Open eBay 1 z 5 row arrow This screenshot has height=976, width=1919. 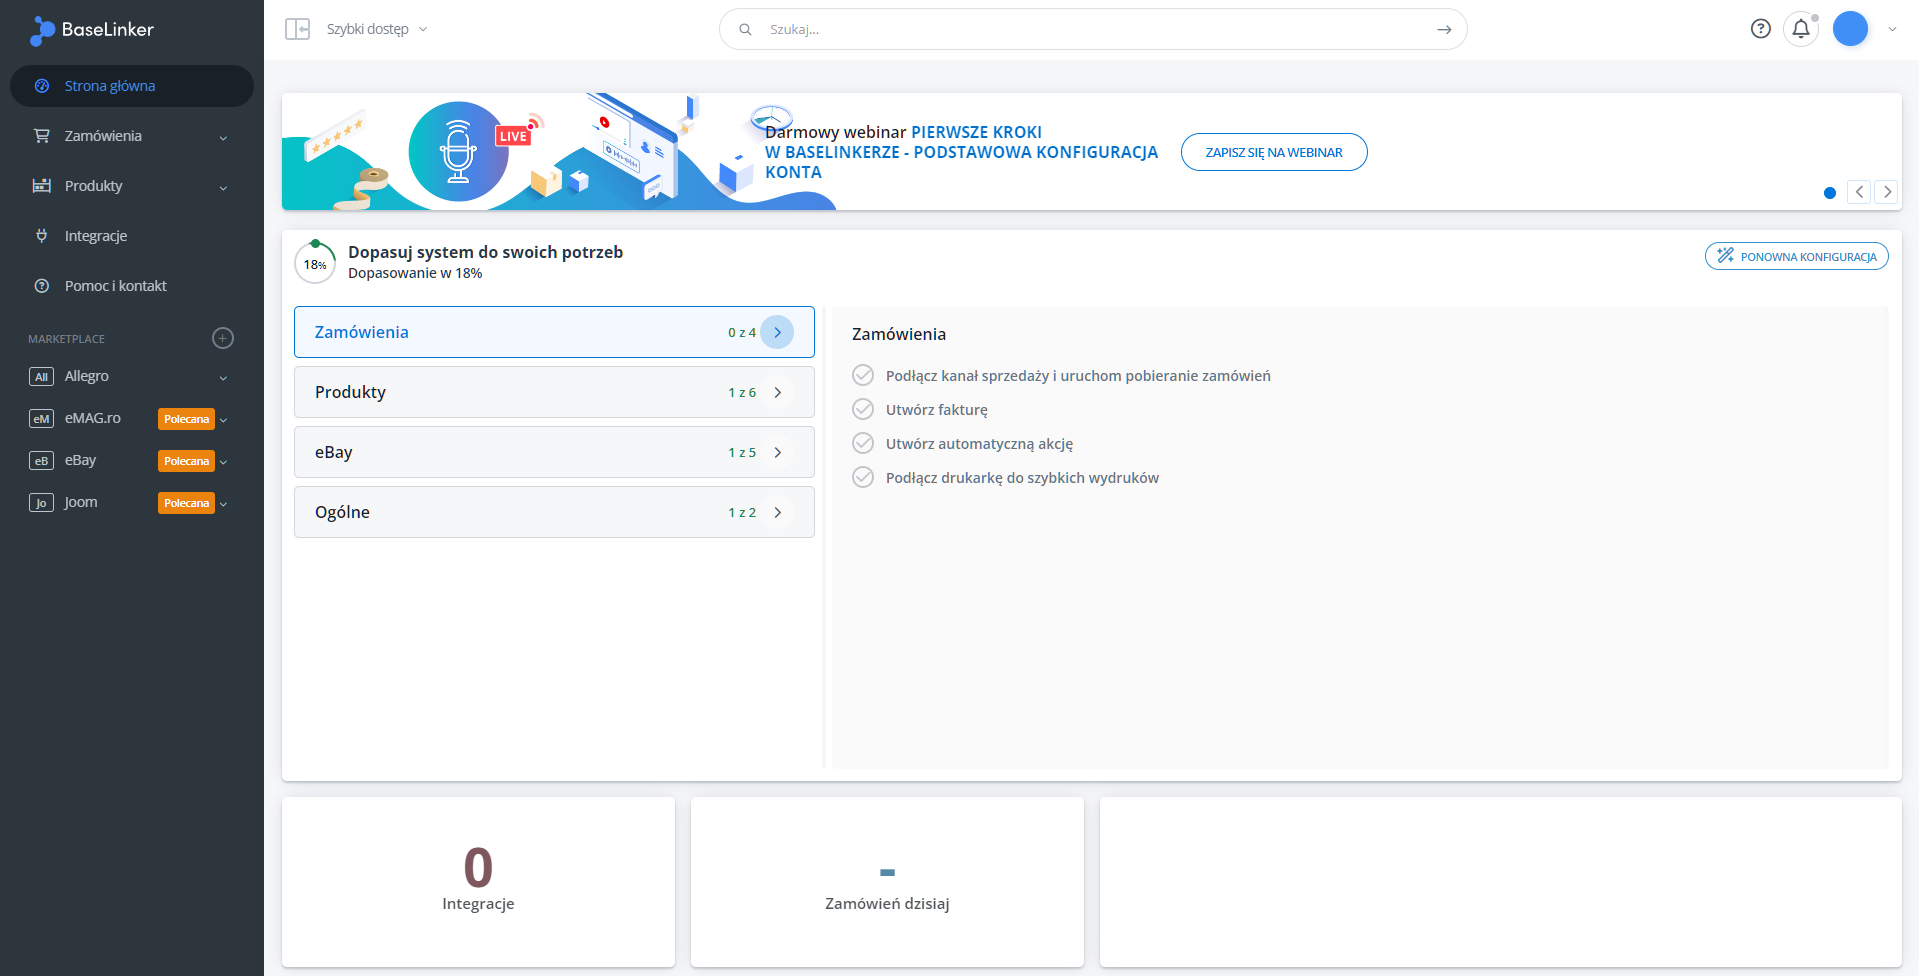tap(777, 452)
